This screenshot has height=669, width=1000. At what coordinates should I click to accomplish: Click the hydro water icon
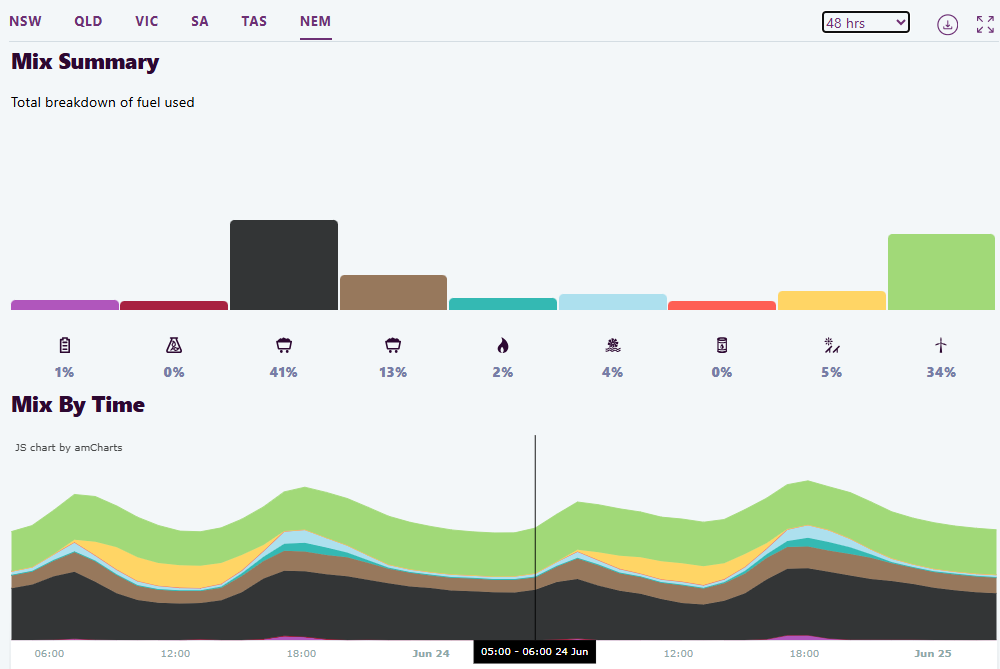pyautogui.click(x=612, y=346)
